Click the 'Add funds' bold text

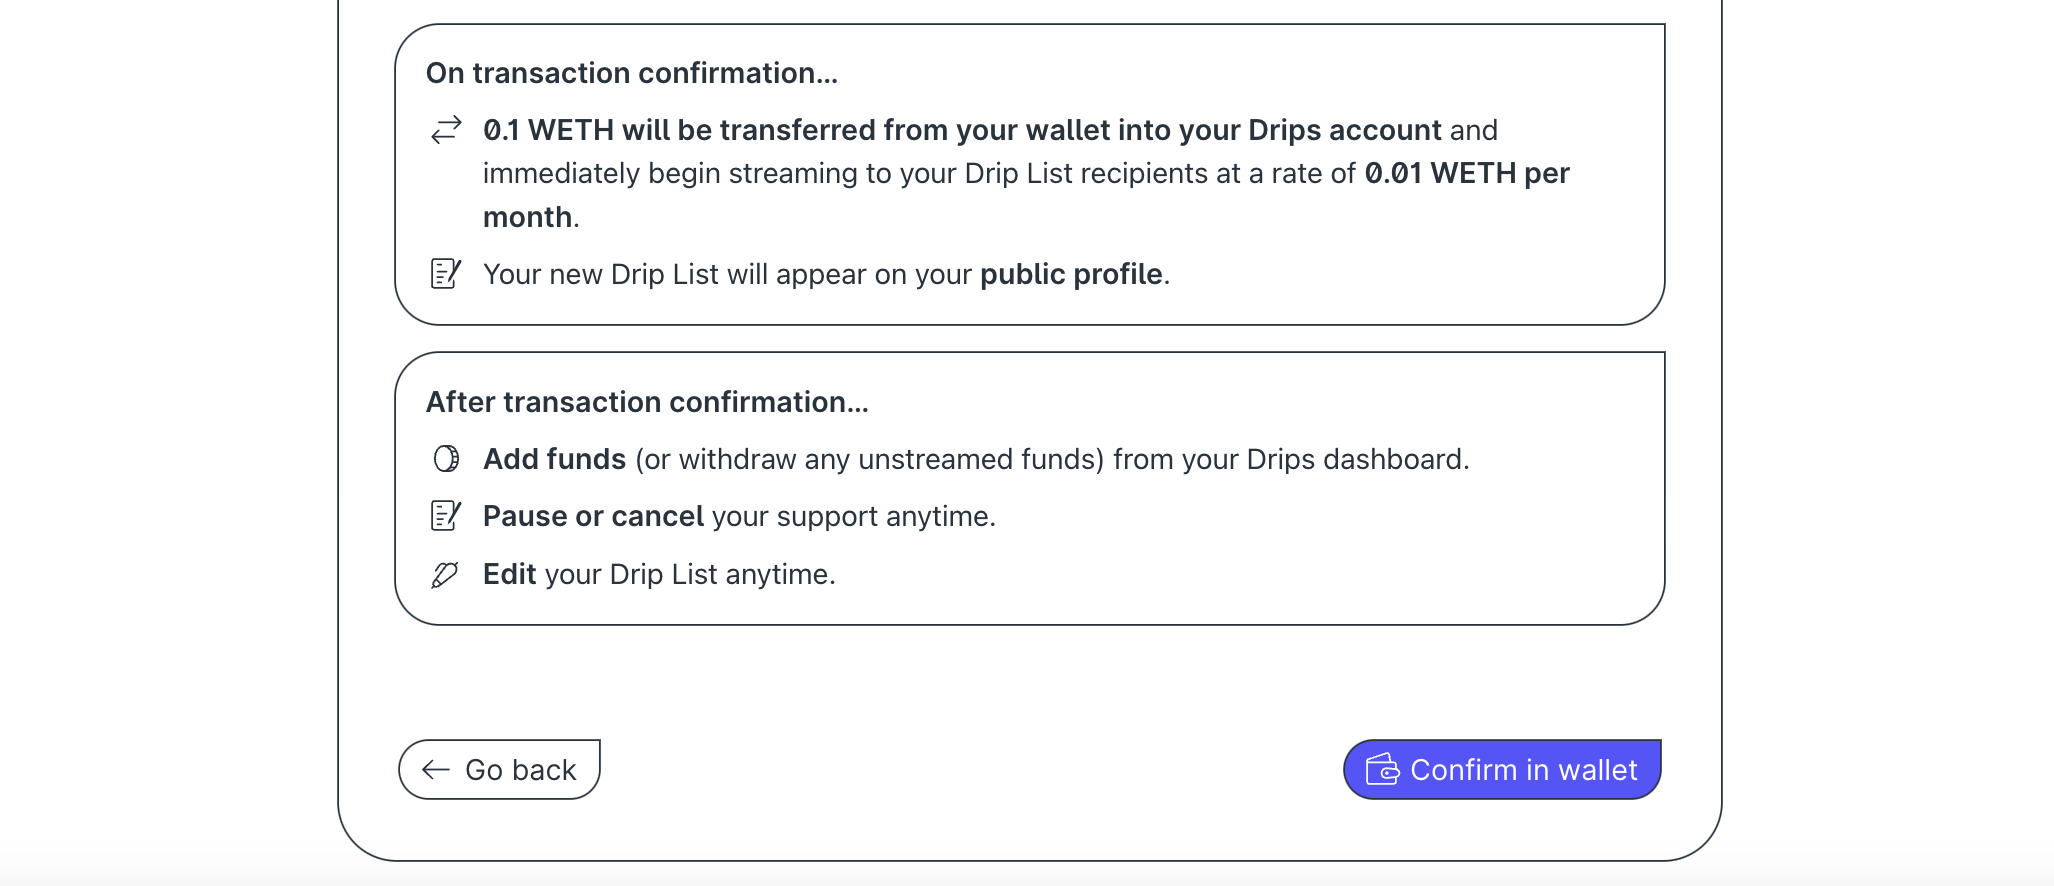pos(554,459)
